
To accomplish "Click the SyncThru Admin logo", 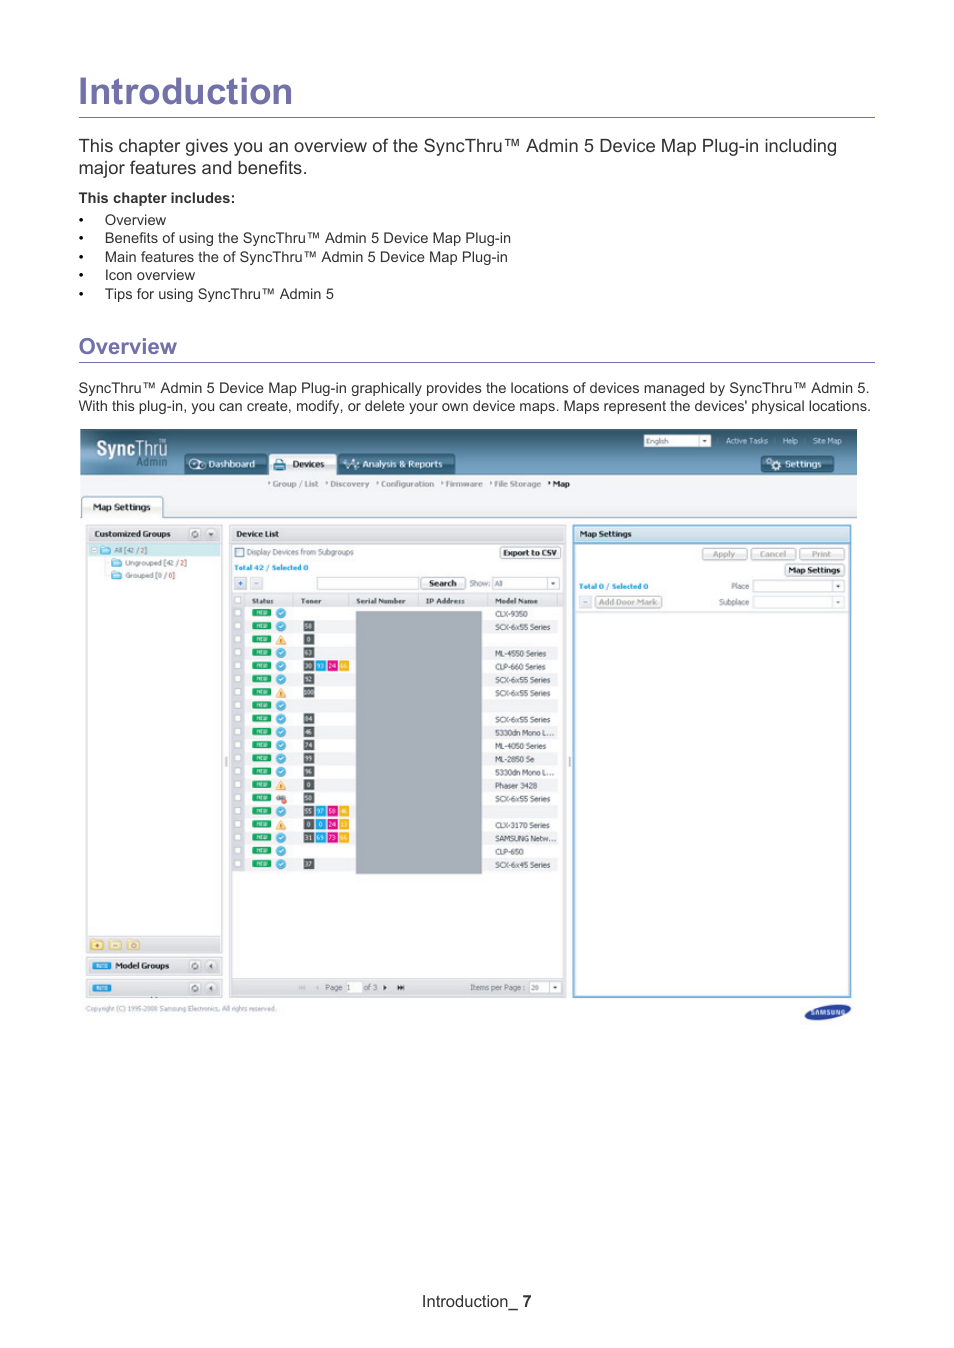I will coord(132,452).
